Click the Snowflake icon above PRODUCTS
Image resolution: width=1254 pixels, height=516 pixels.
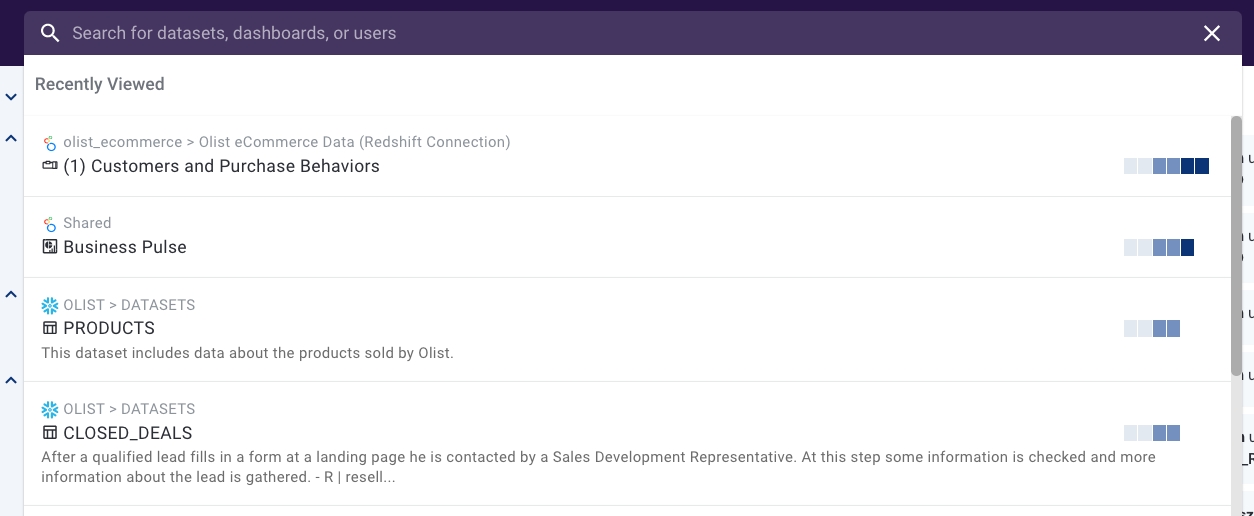point(50,305)
